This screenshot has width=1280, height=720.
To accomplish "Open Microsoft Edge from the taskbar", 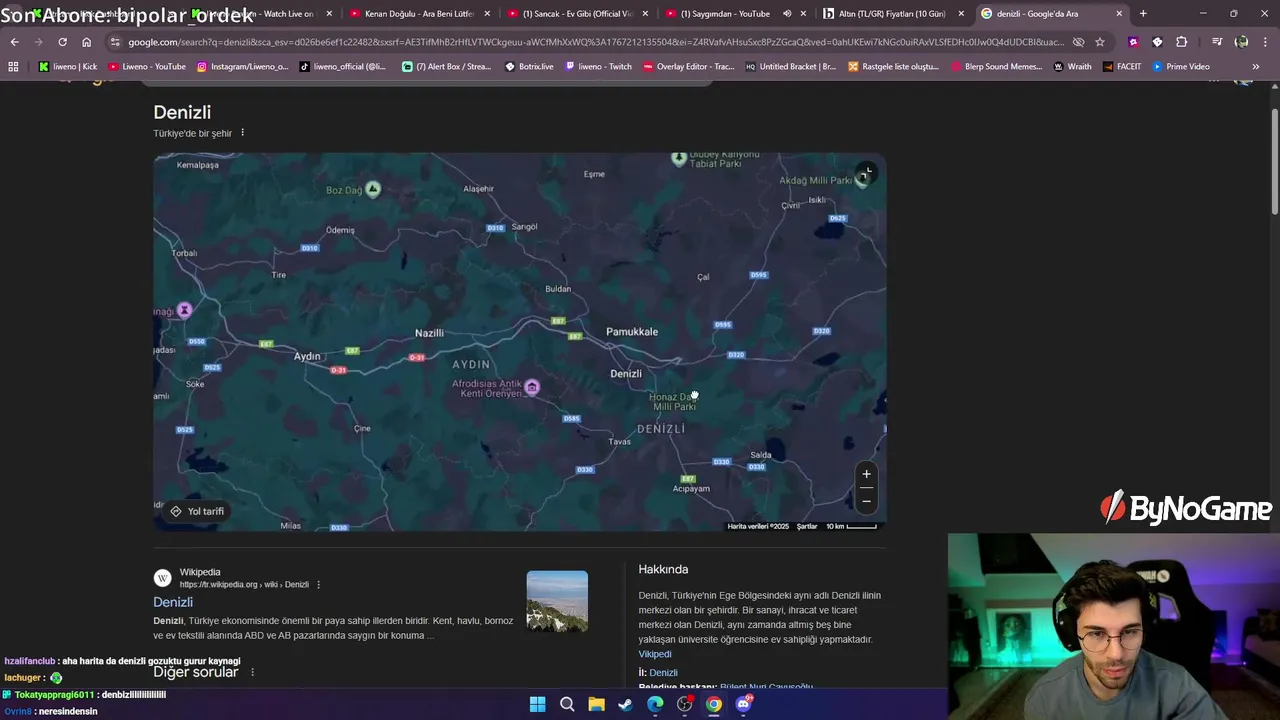I will click(655, 704).
